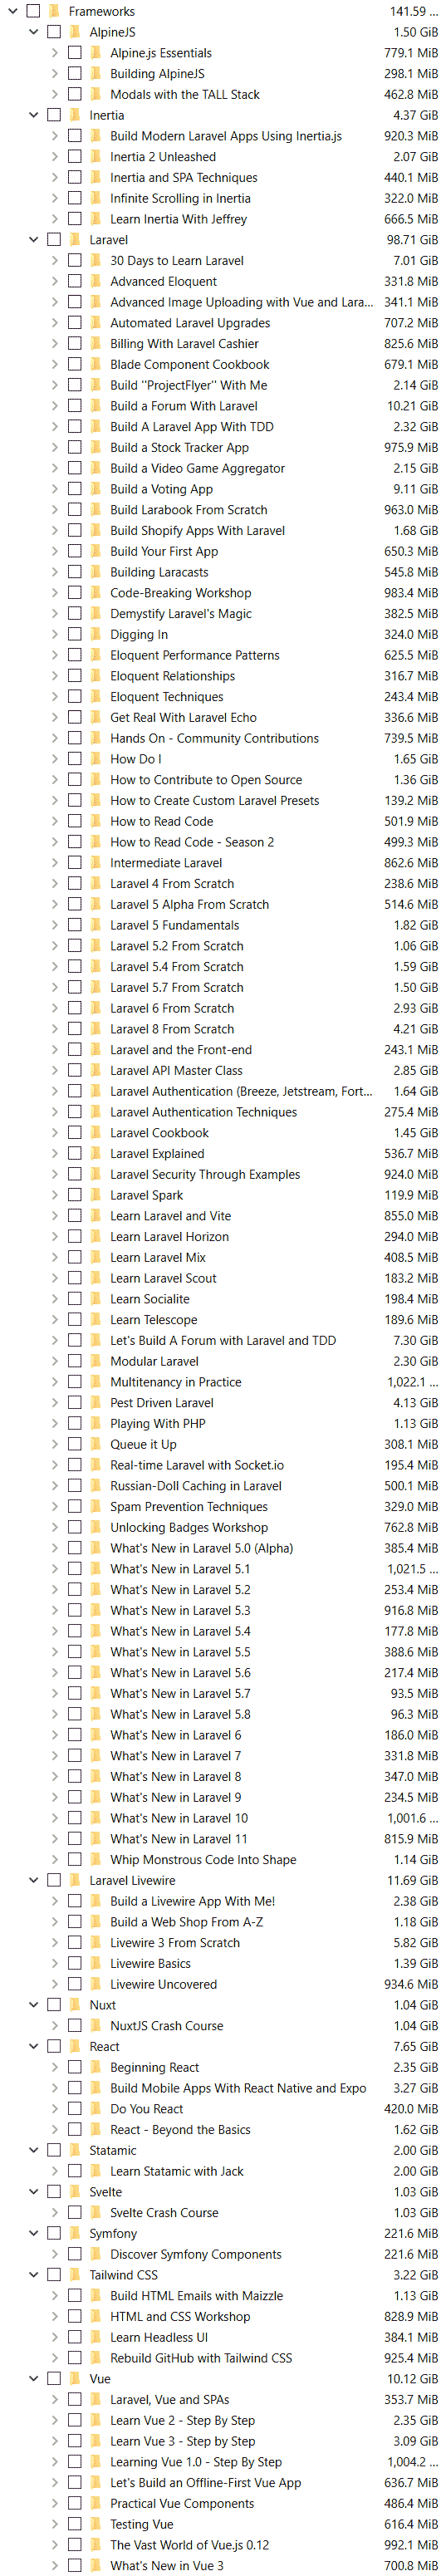Click the folder icon for Pest Driven Laravel

click(96, 1403)
